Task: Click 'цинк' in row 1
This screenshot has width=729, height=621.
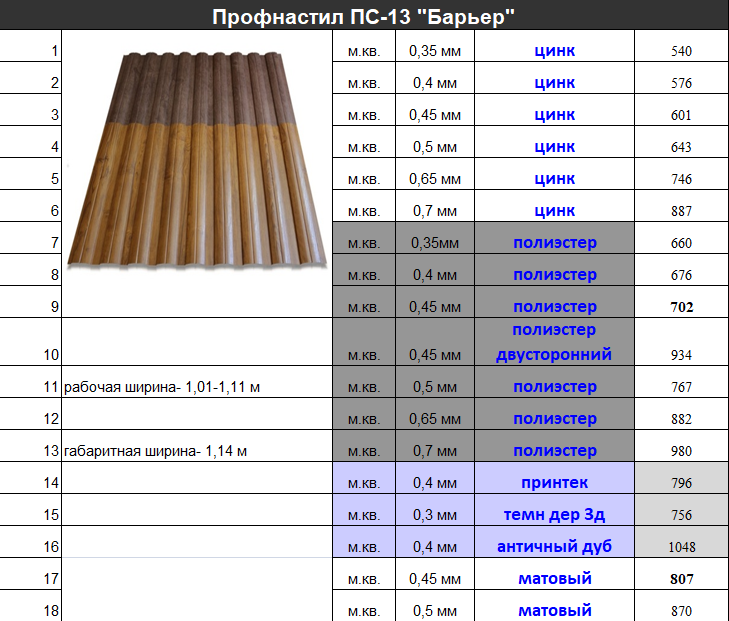Action: (x=555, y=51)
